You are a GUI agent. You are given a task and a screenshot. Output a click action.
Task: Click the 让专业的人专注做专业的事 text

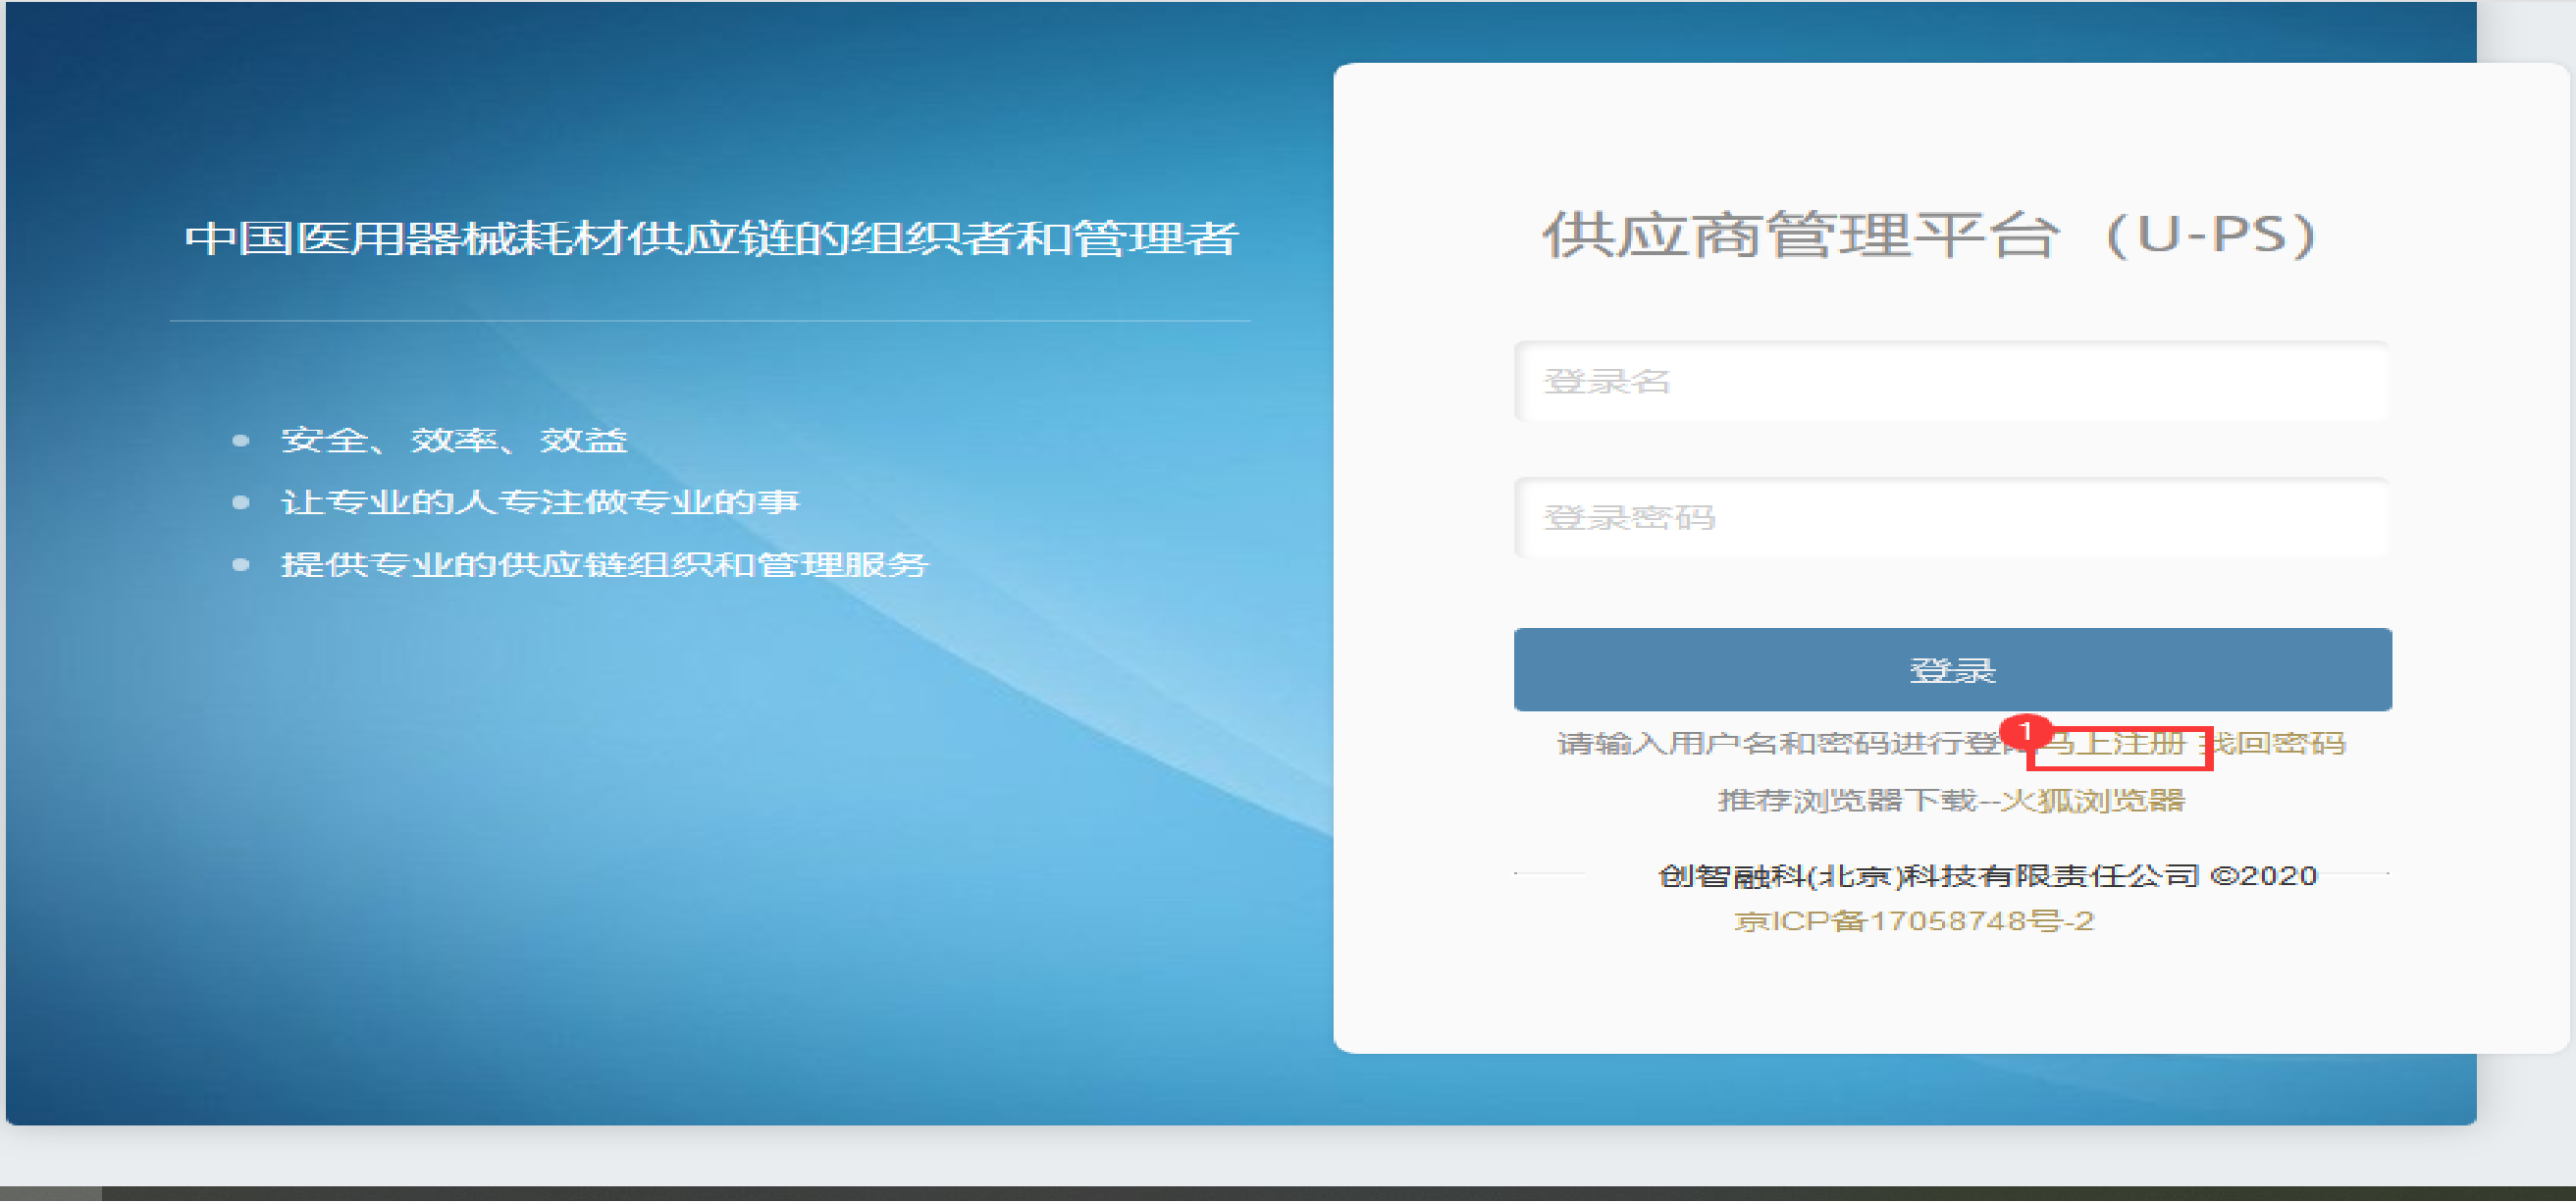(540, 502)
